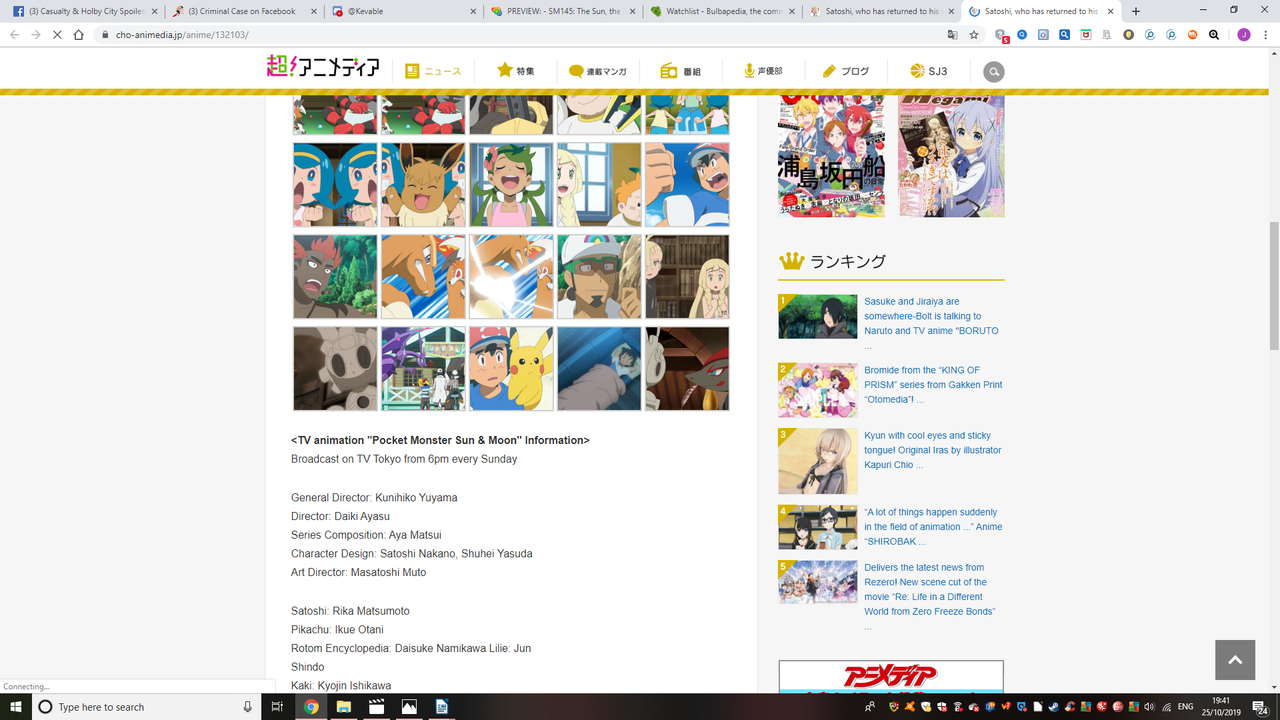Viewport: 1280px width, 720px height.
Task: Click the back-to-top arrow button
Action: click(1234, 660)
